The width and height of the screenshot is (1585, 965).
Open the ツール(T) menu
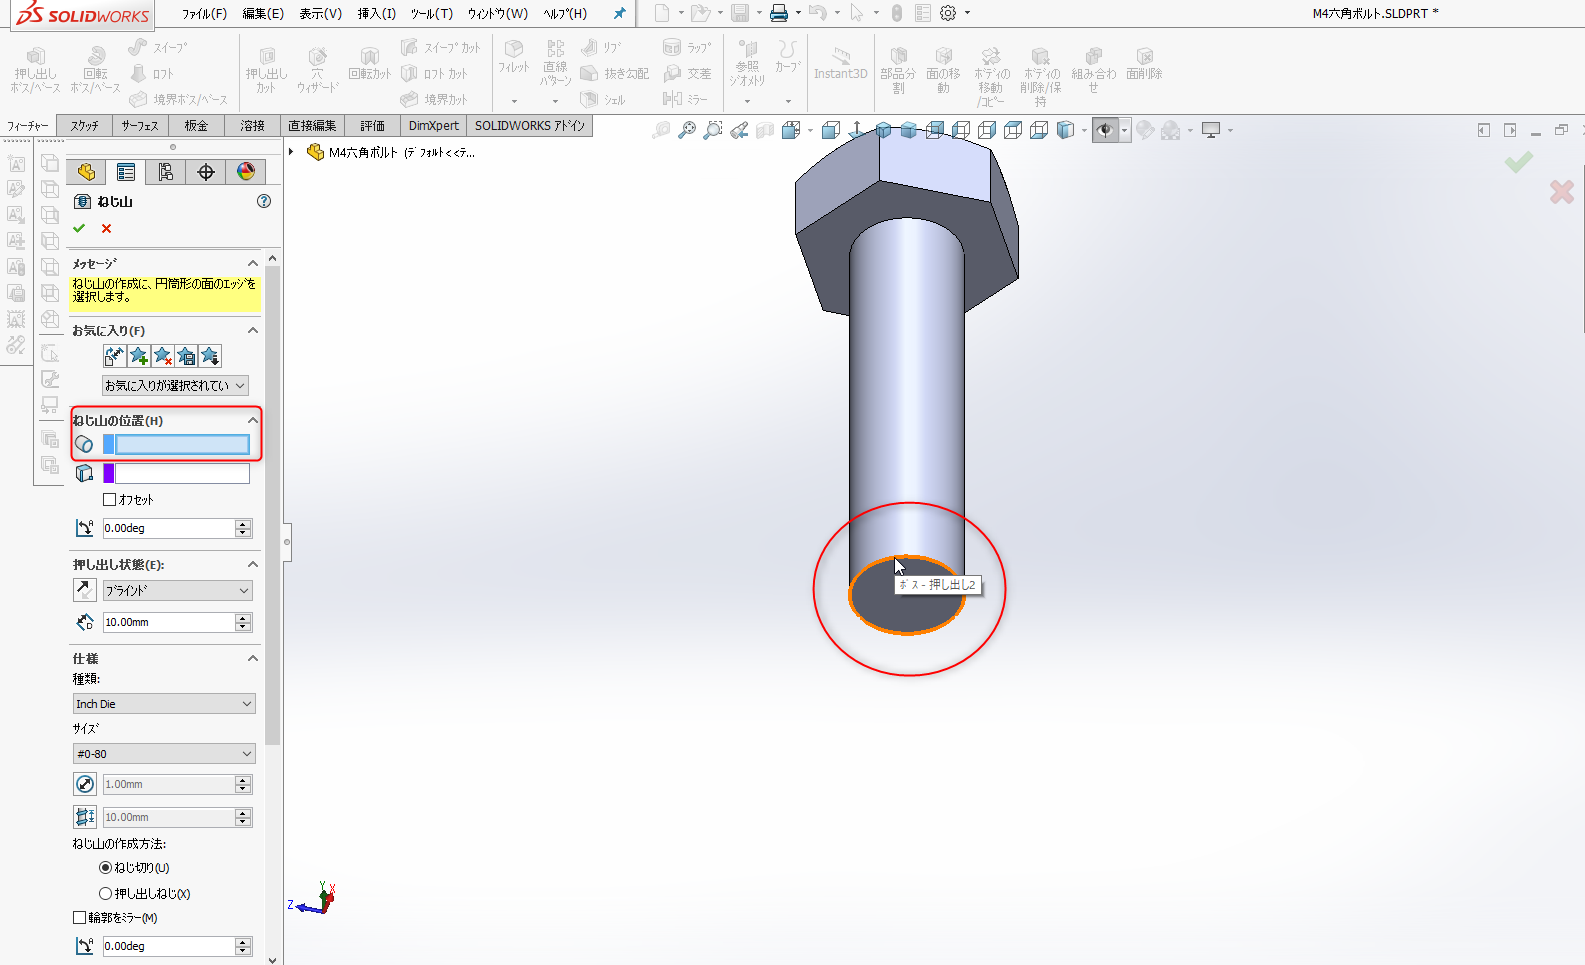pyautogui.click(x=431, y=14)
